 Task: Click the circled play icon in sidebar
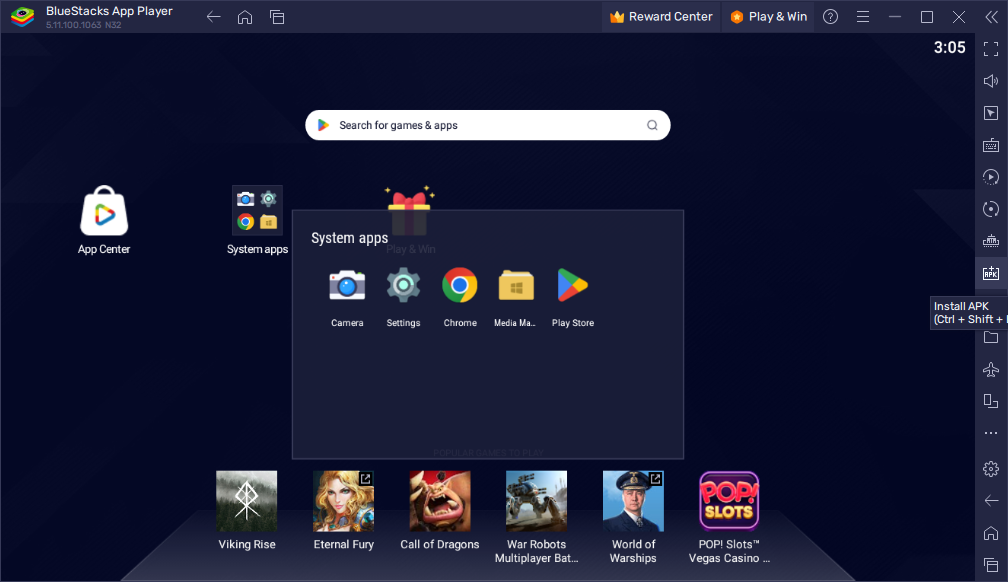click(x=991, y=177)
